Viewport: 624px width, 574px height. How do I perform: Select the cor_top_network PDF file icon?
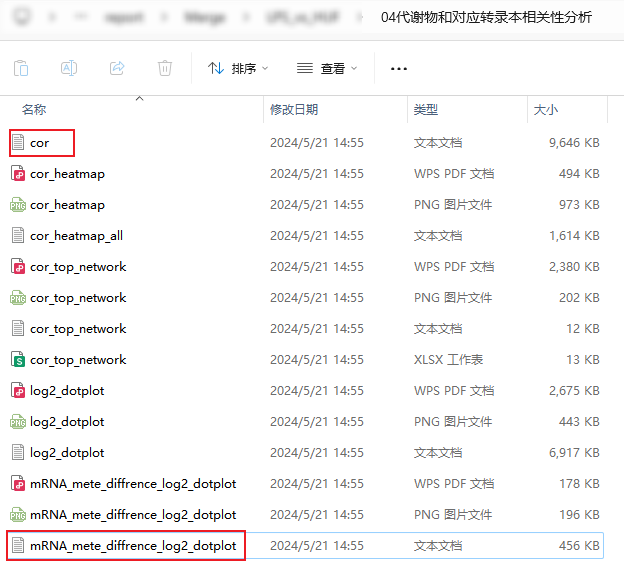18,267
